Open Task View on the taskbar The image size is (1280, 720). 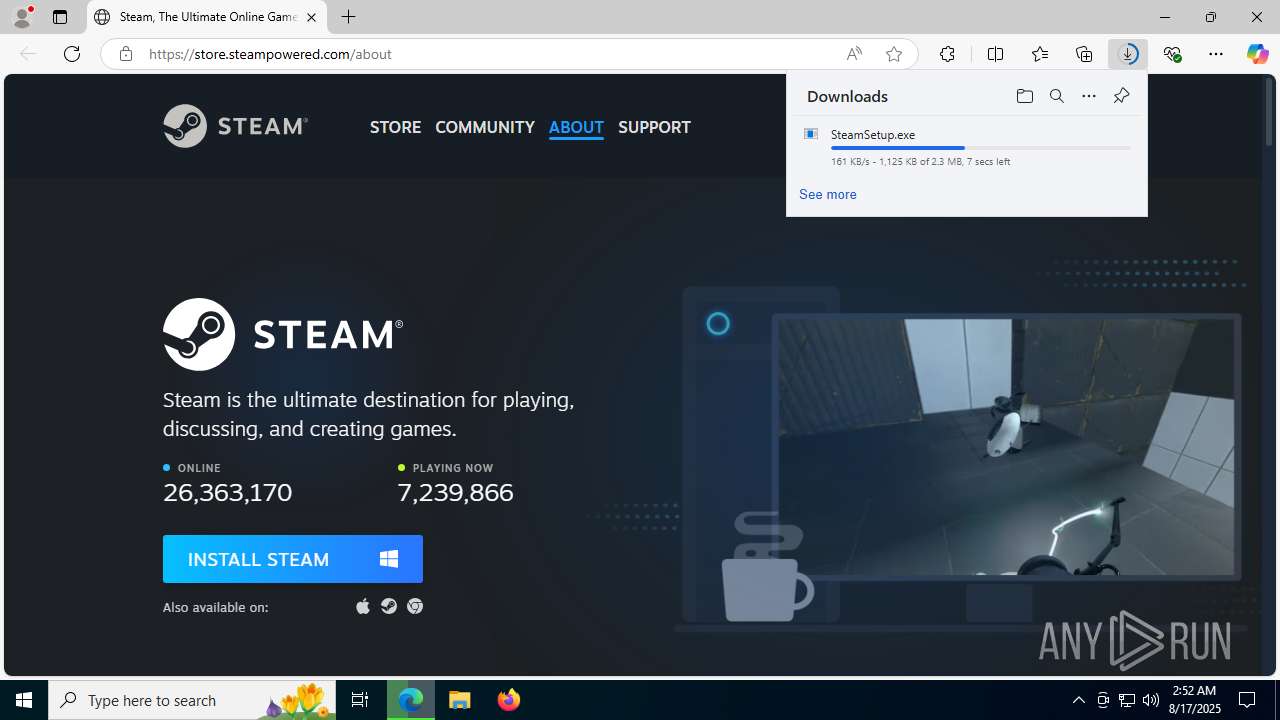pyautogui.click(x=360, y=700)
